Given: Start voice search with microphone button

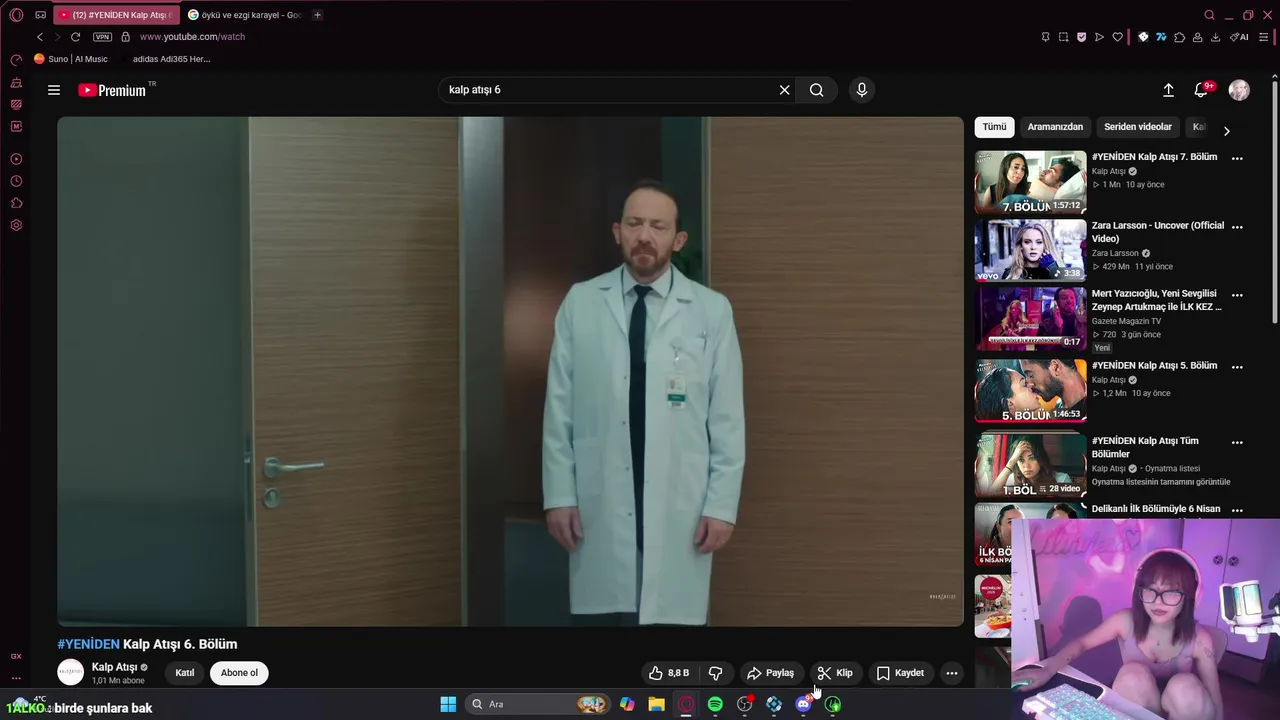Looking at the screenshot, I should 862,90.
